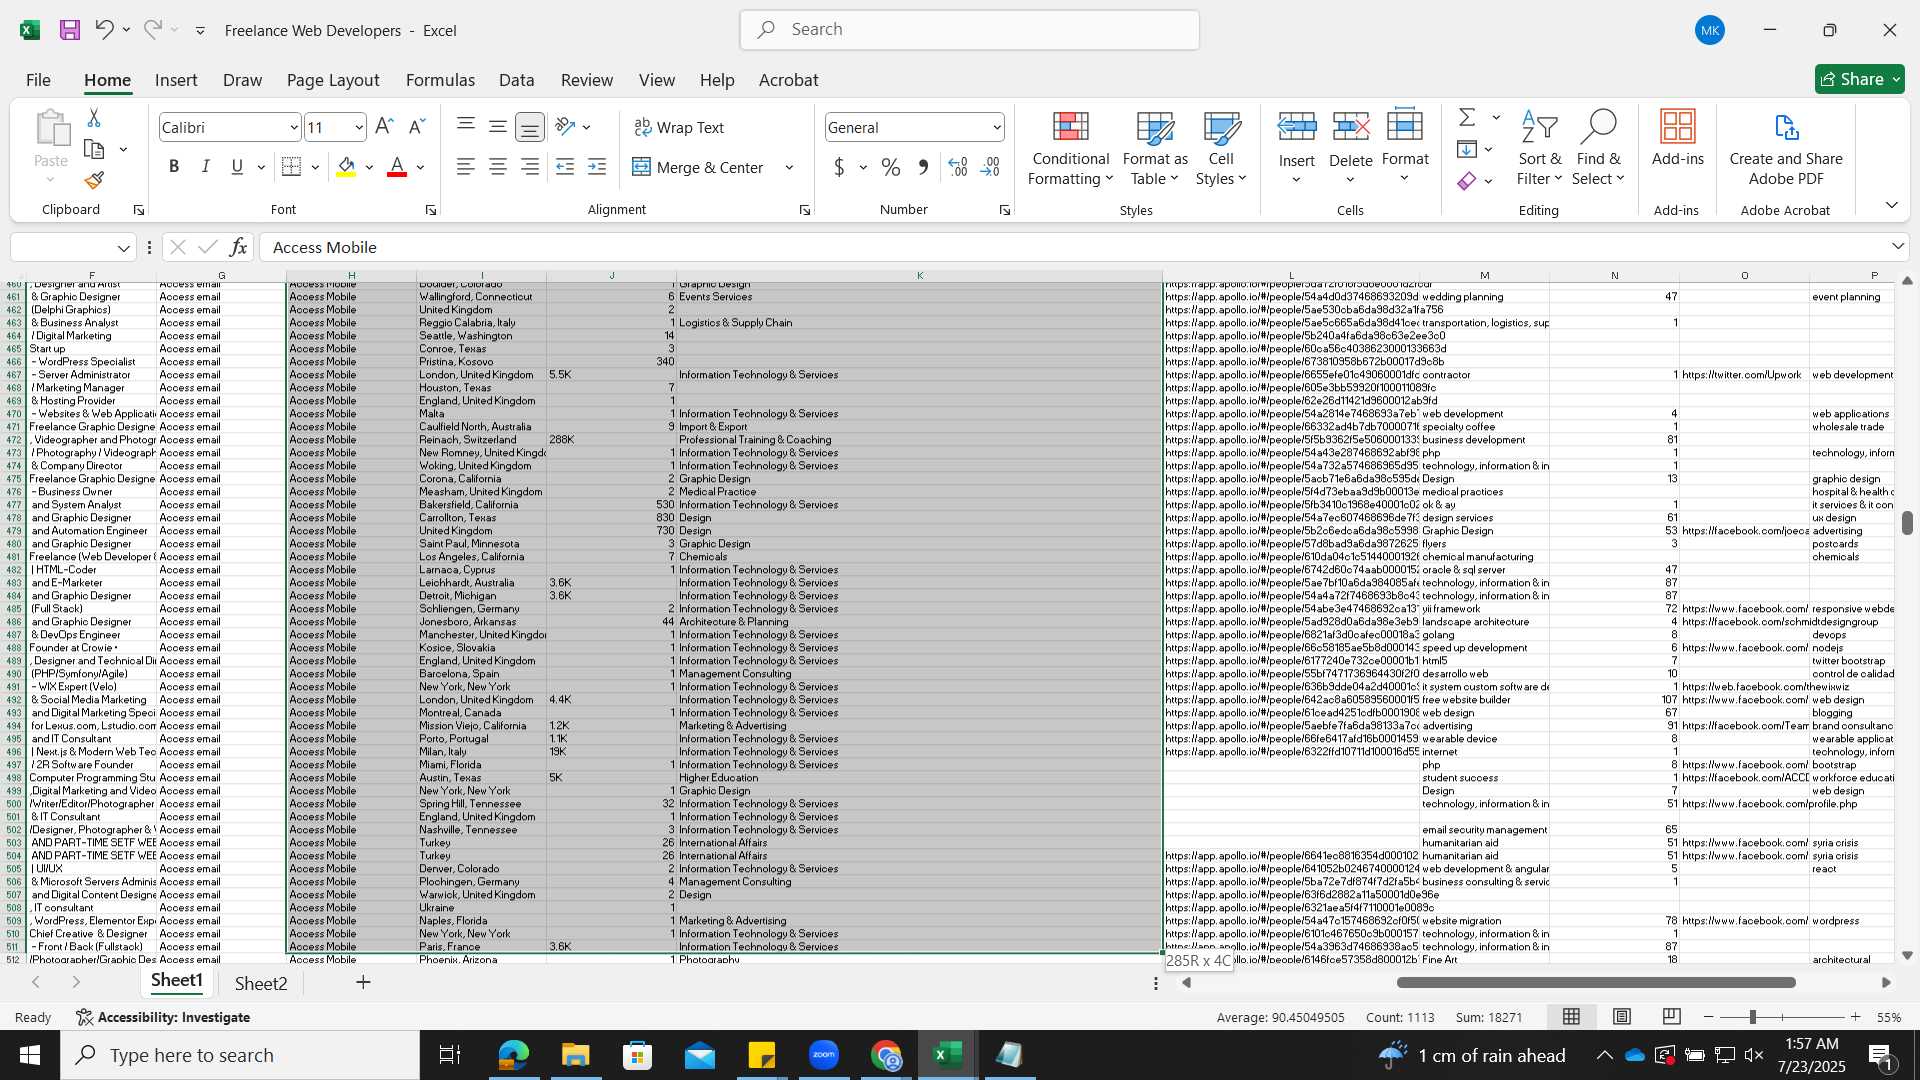Click the Fill down arrow icon

click(x=1467, y=149)
